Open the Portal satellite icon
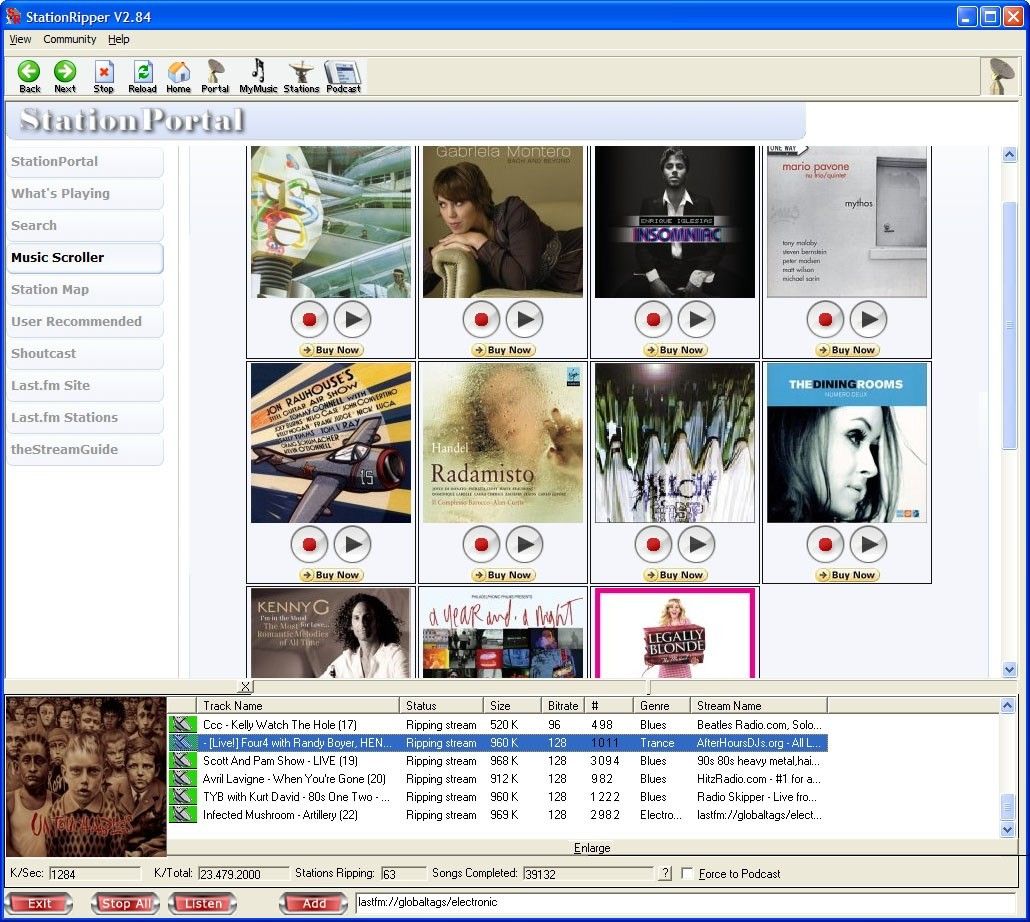This screenshot has height=922, width=1030. [215, 70]
